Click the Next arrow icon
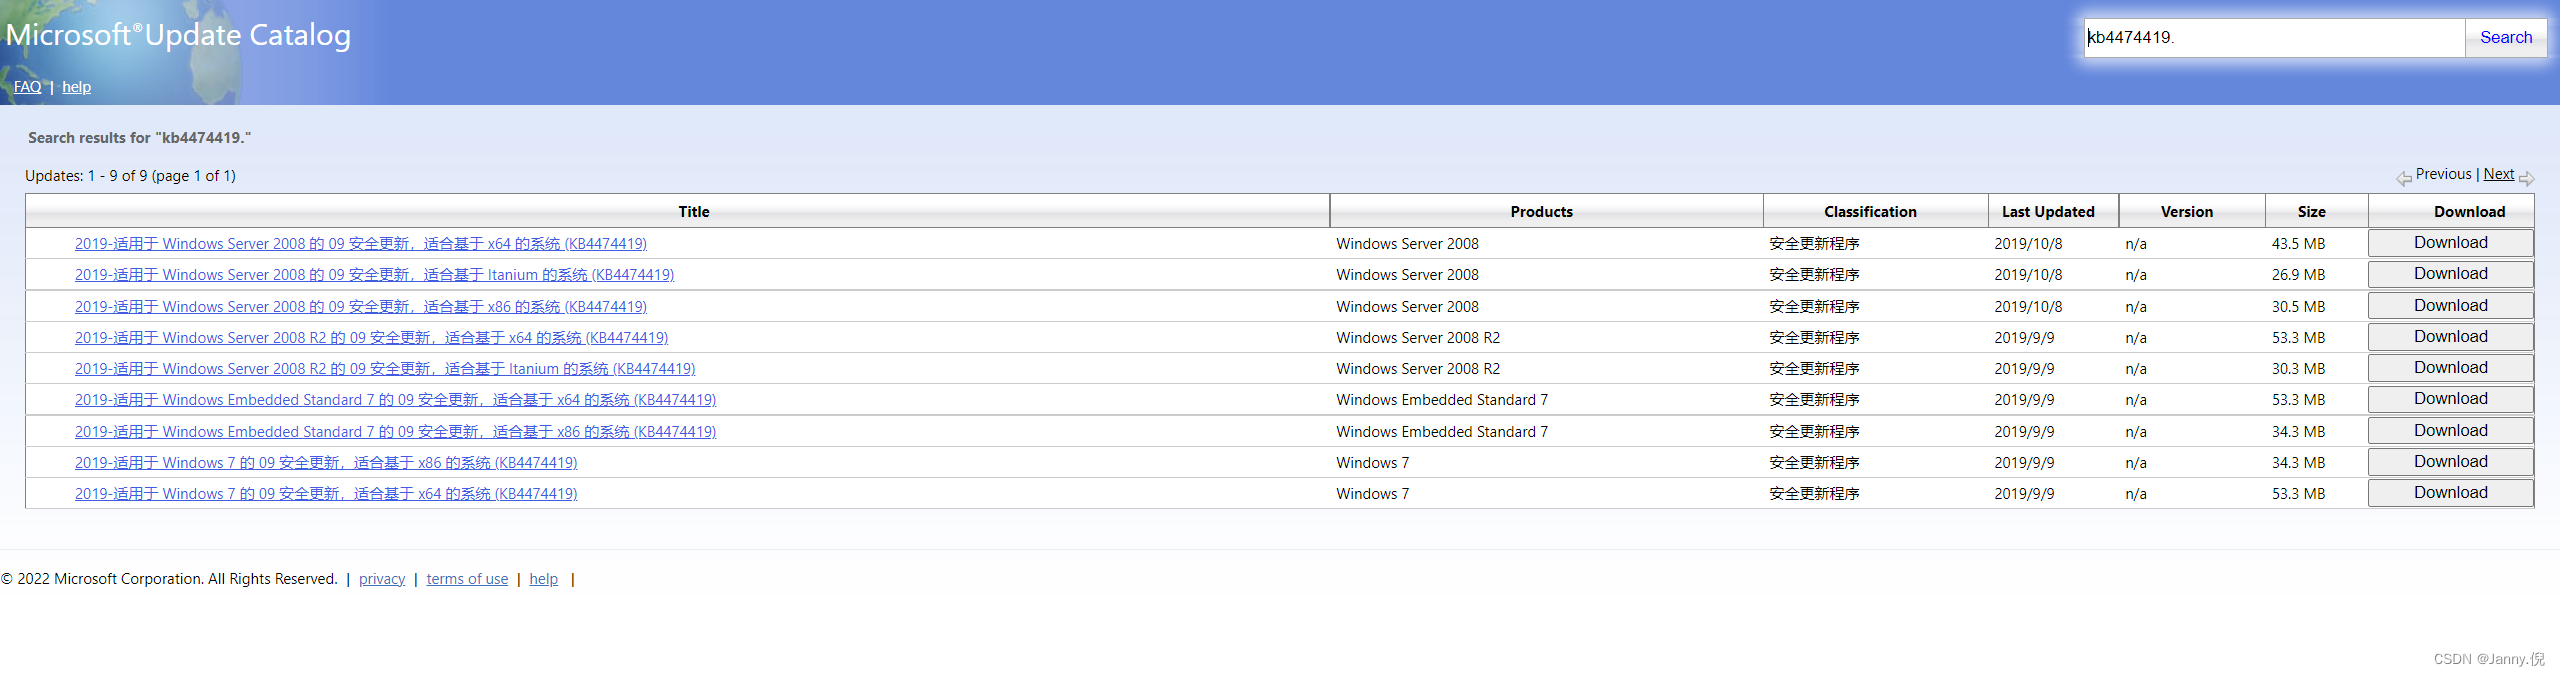The image size is (2560, 676). pos(2526,178)
